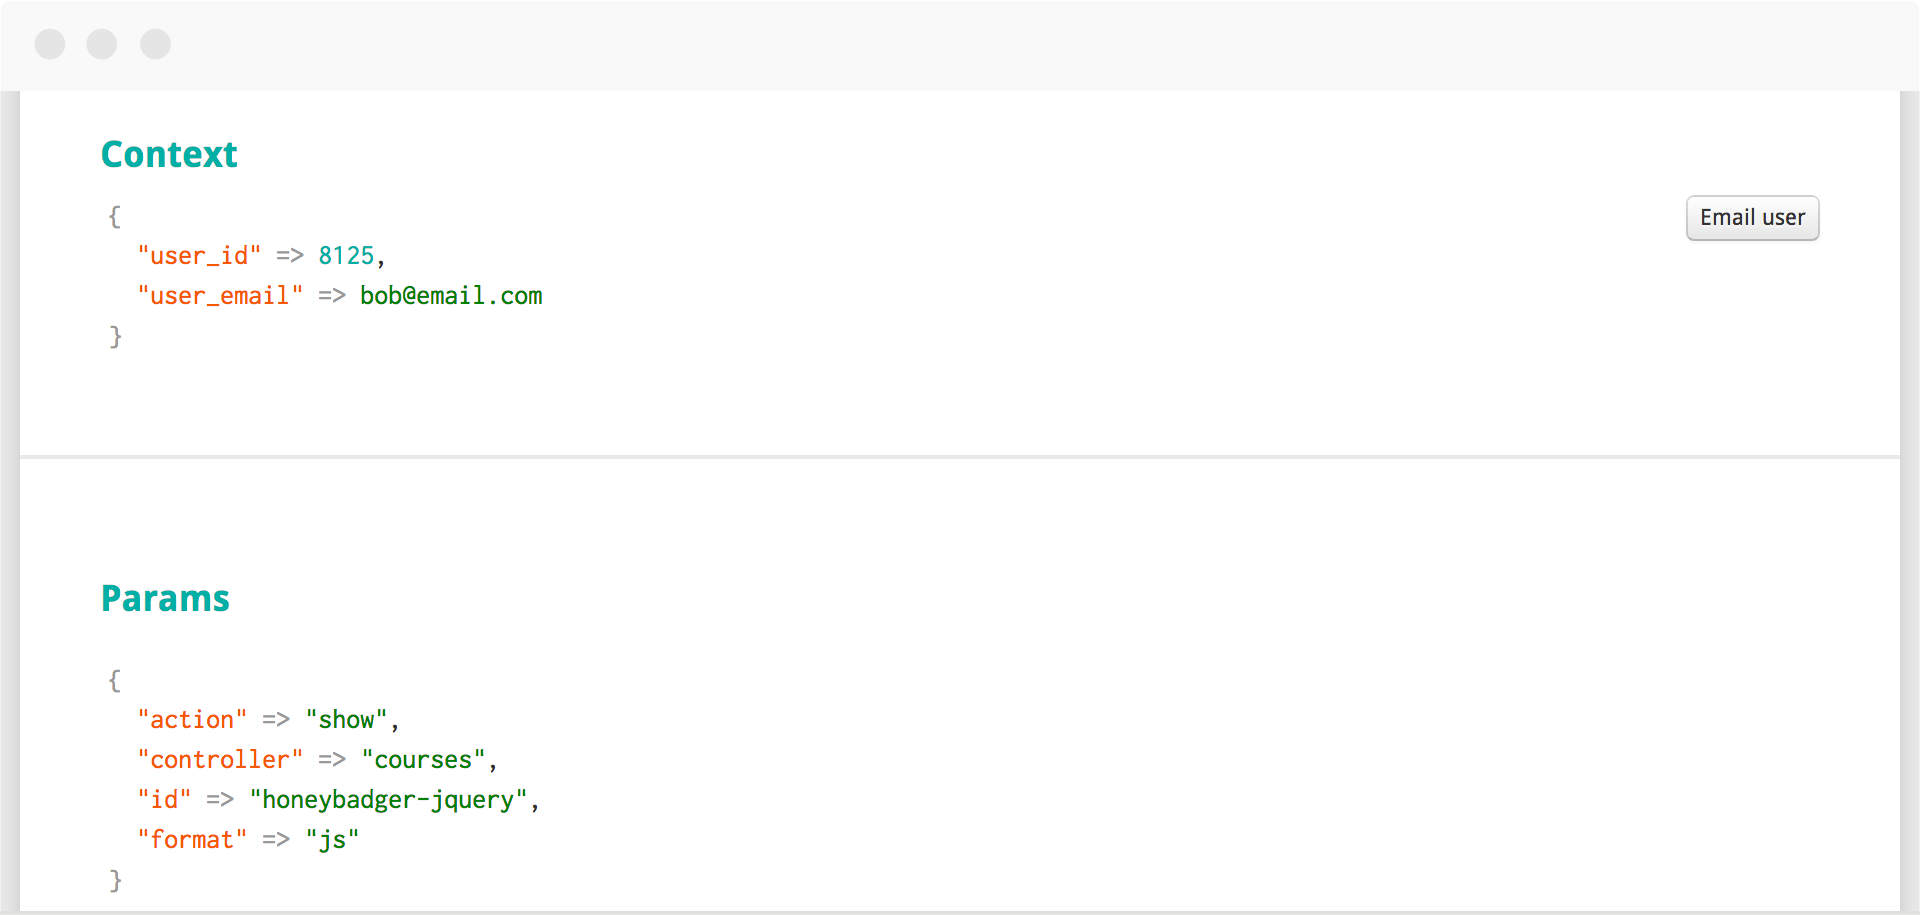
Task: Click the Email user button
Action: pyautogui.click(x=1752, y=218)
